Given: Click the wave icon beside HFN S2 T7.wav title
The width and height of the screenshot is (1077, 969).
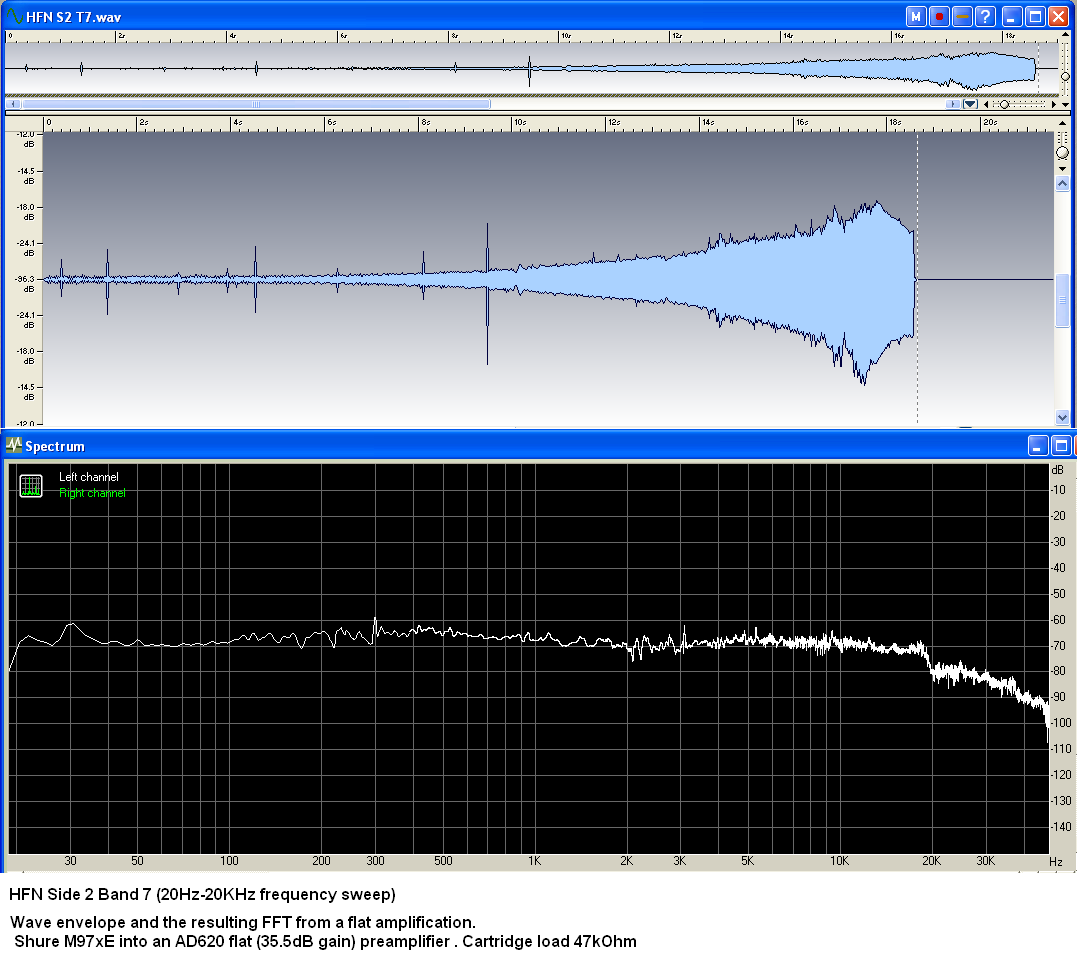Looking at the screenshot, I should 14,16.
